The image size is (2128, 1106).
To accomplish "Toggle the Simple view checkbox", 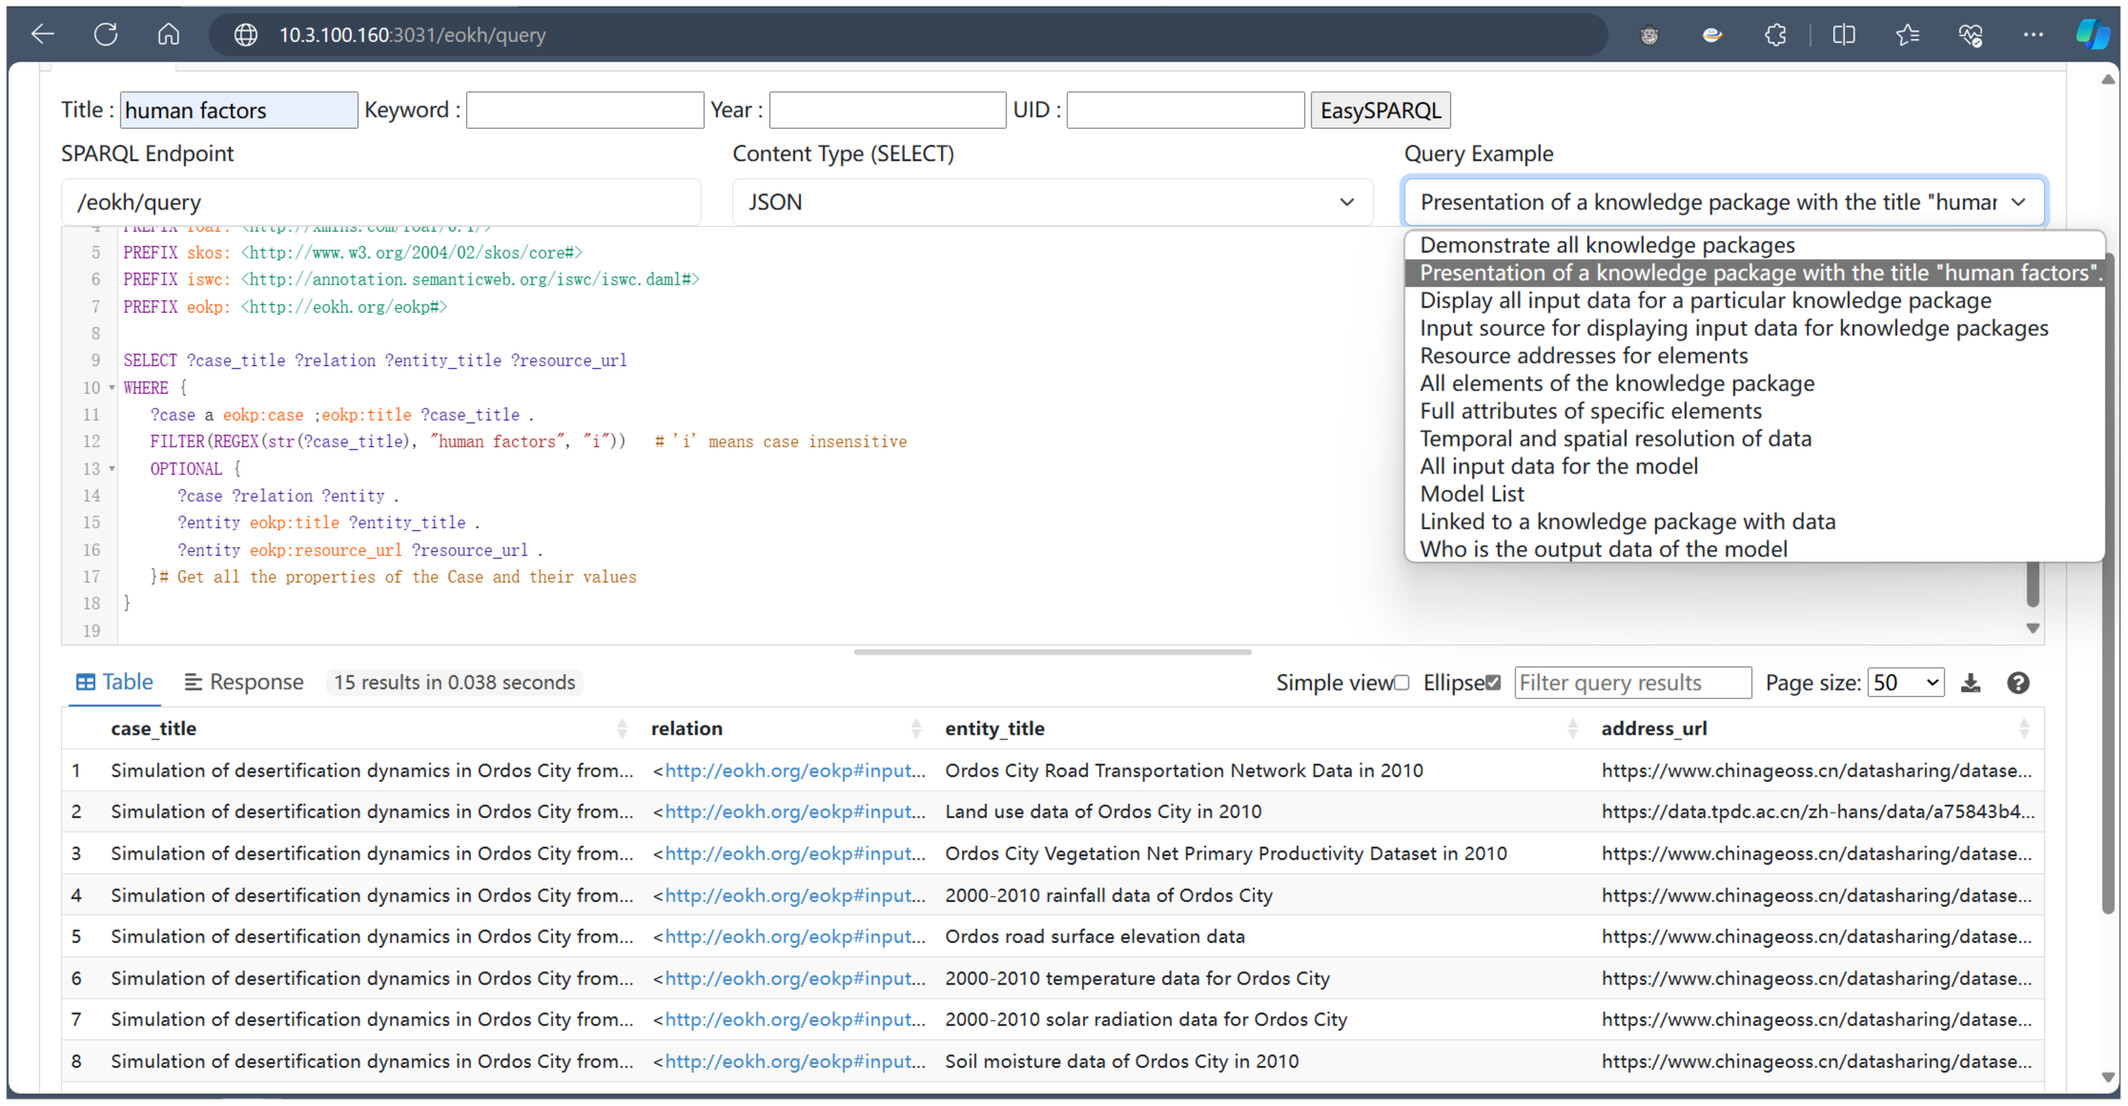I will (1402, 683).
